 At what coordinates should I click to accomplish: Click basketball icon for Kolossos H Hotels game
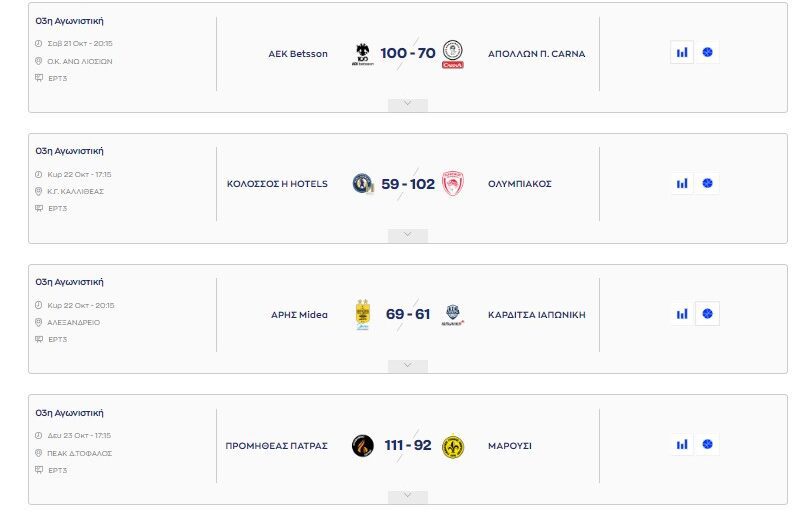[708, 184]
